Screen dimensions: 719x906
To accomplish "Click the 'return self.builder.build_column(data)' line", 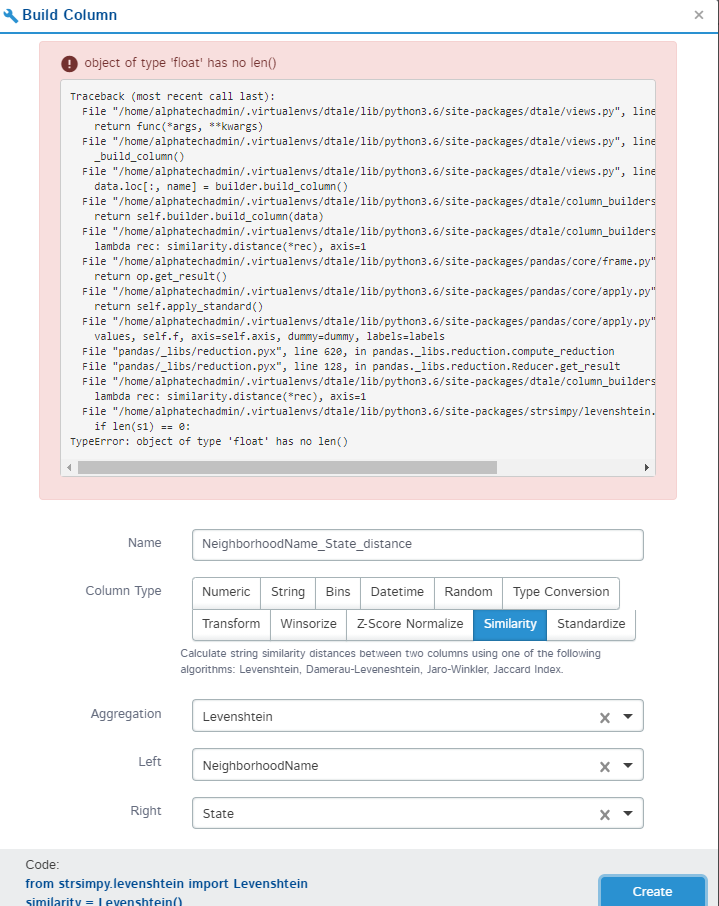I will pos(209,216).
